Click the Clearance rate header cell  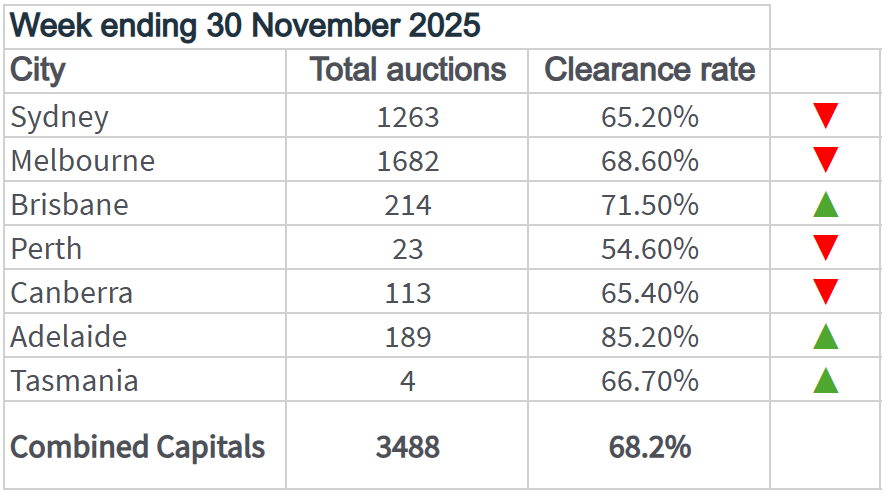pyautogui.click(x=649, y=70)
